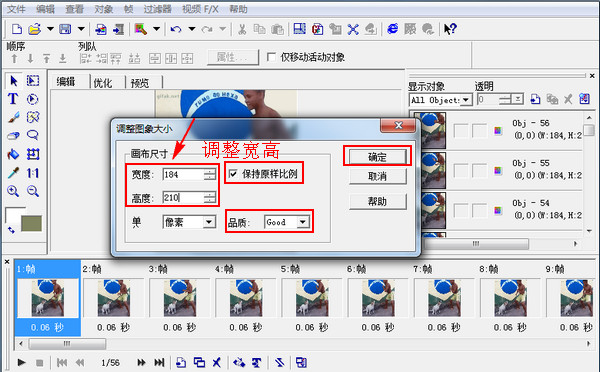Click the Zoom in magnifier tool
This screenshot has height=372, width=600.
click(13, 191)
